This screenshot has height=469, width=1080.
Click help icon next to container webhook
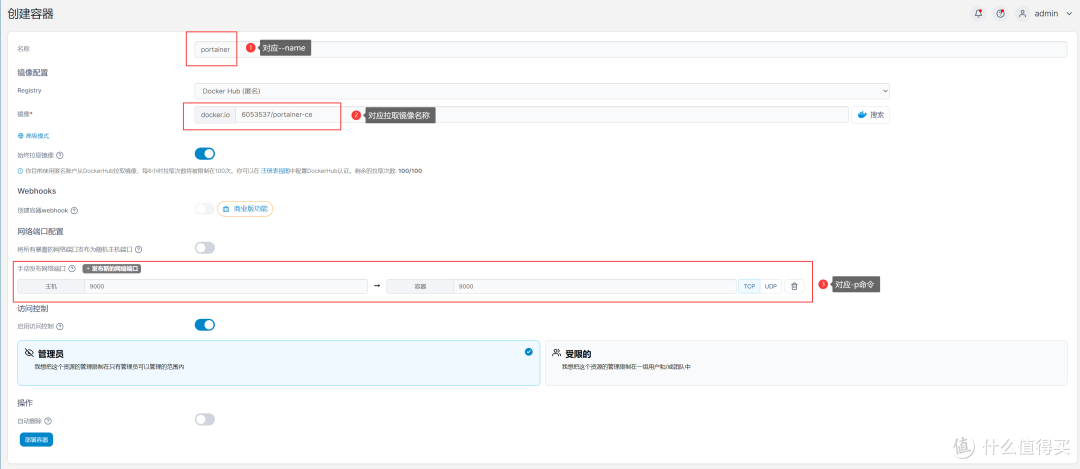point(74,211)
